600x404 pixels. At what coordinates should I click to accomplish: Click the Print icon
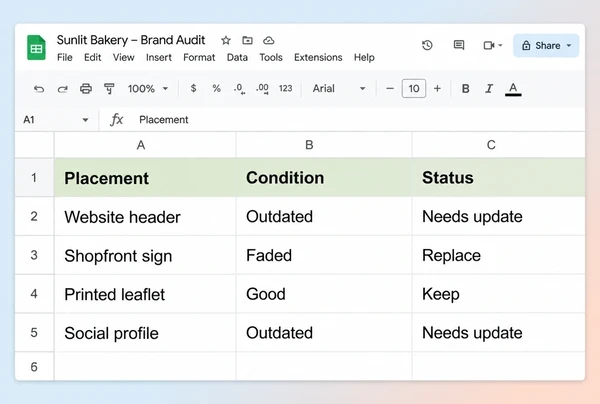point(86,89)
